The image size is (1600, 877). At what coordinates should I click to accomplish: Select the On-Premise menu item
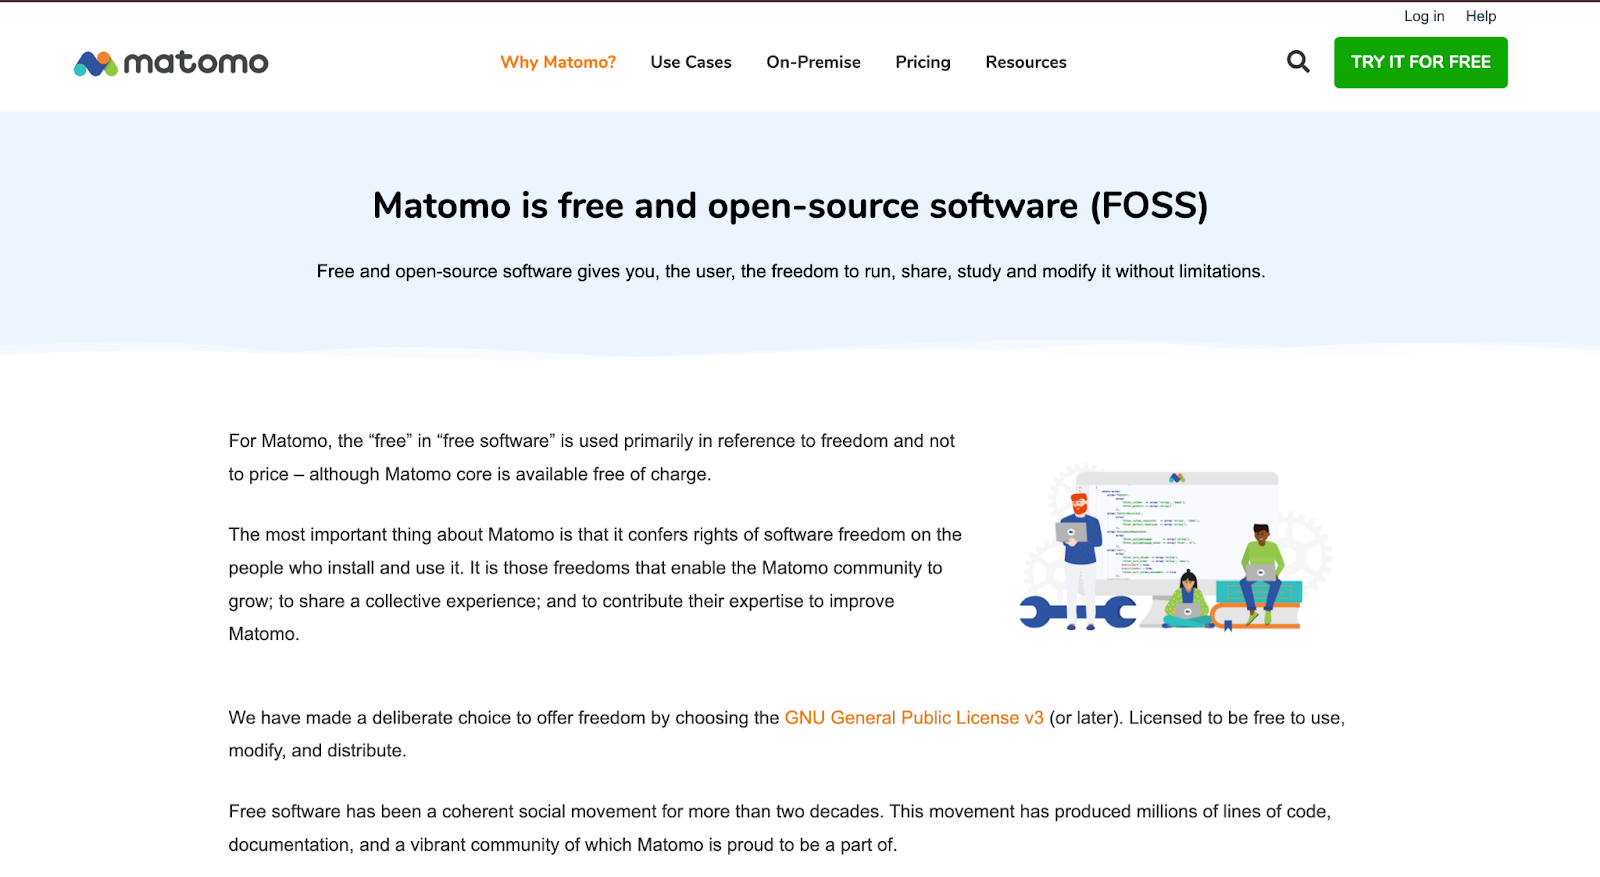click(813, 62)
